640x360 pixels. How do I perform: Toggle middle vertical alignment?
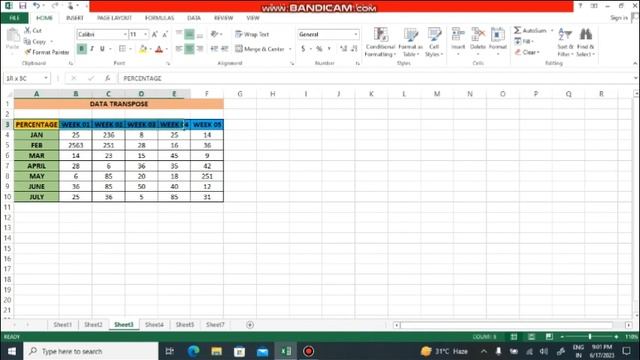click(x=189, y=35)
